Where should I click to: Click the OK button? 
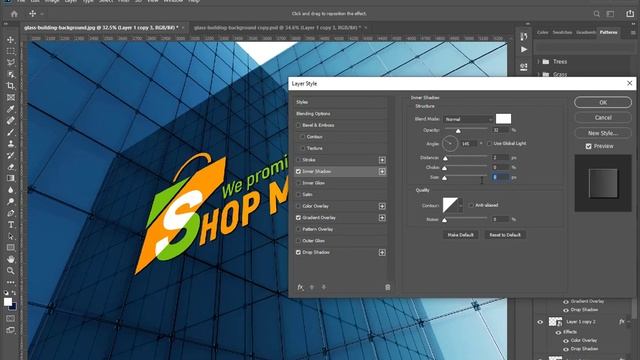click(x=603, y=102)
